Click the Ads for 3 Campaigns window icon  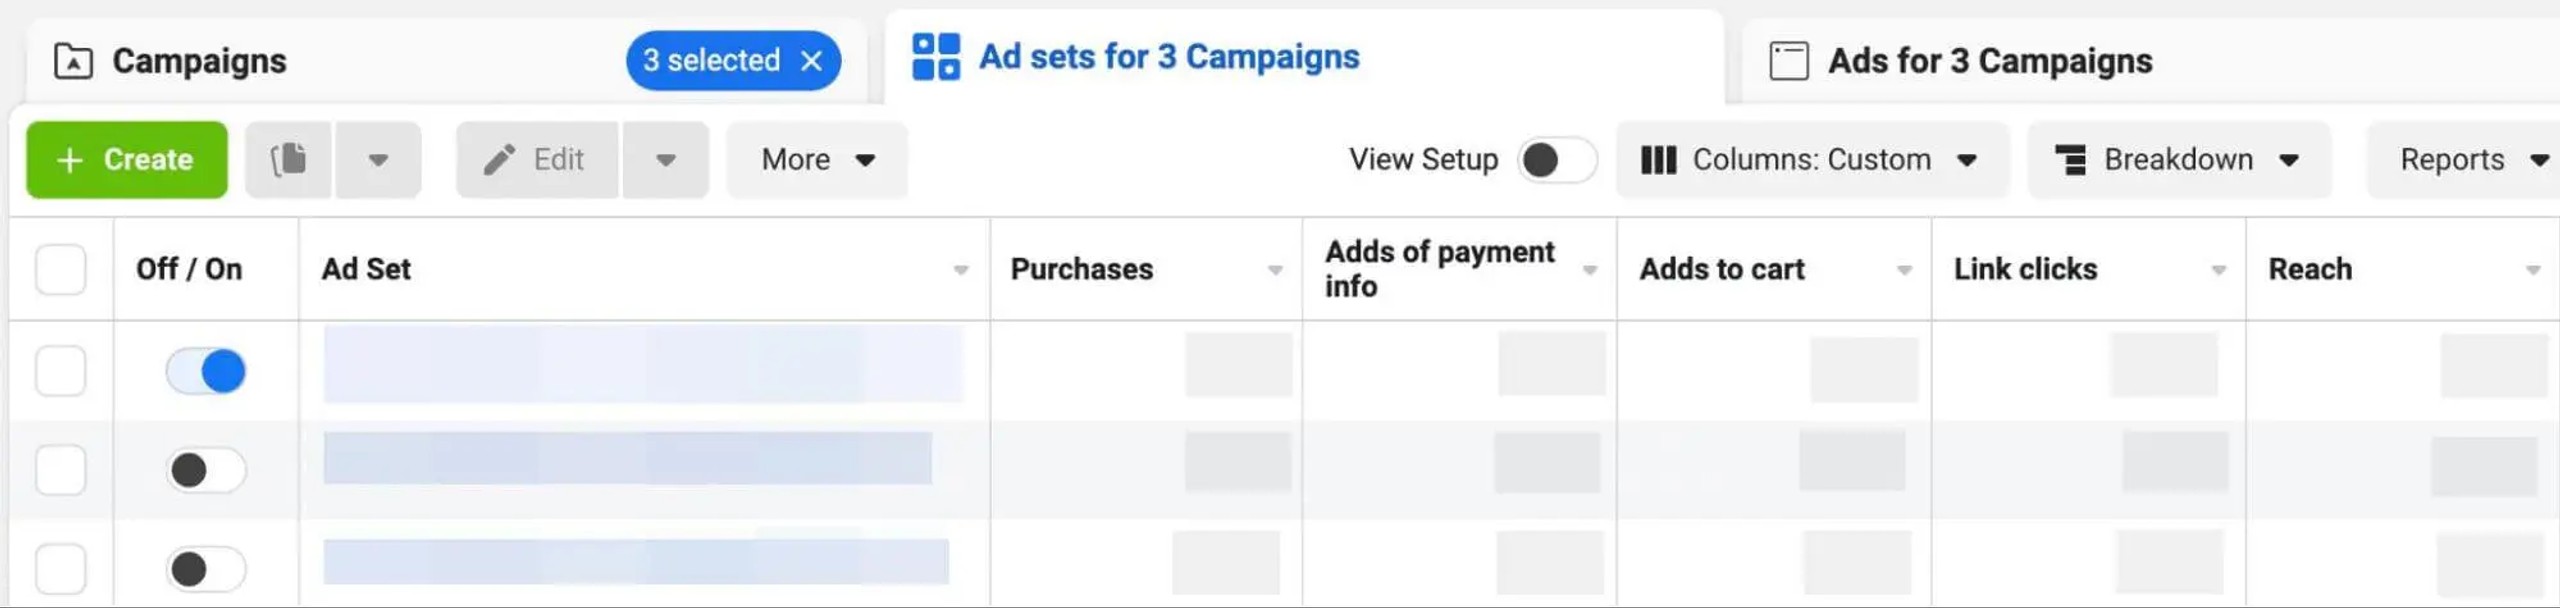(1788, 61)
